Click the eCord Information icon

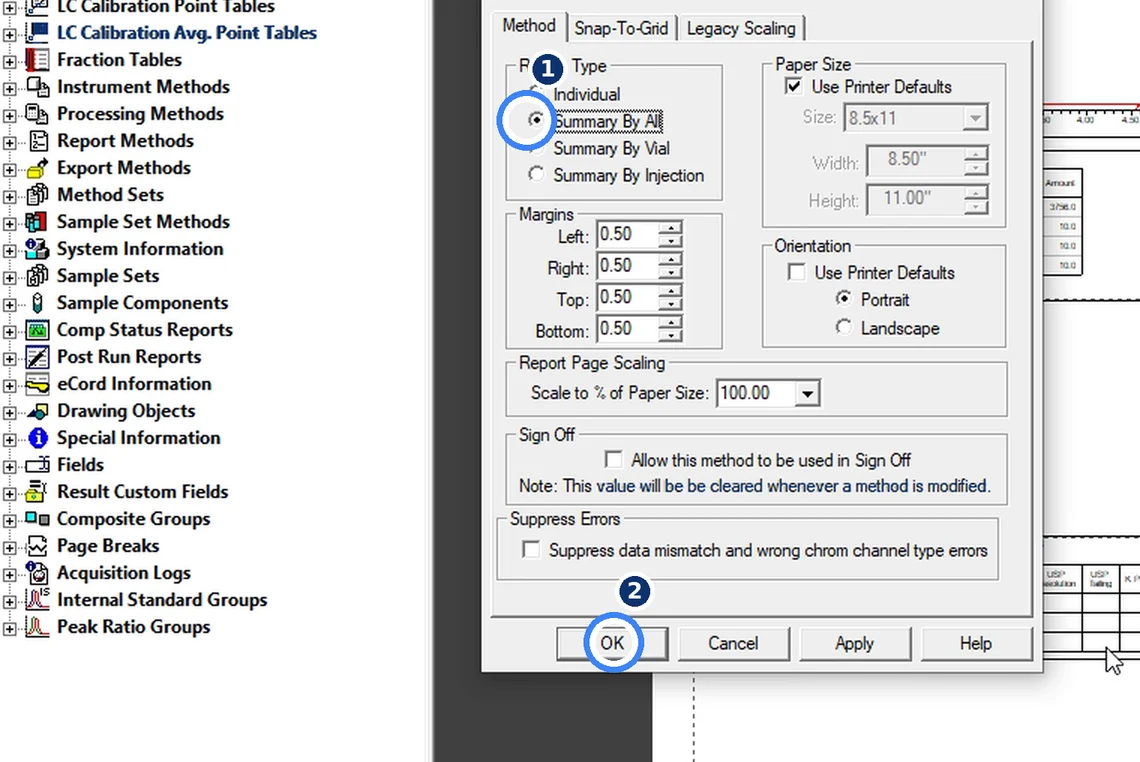(37, 384)
